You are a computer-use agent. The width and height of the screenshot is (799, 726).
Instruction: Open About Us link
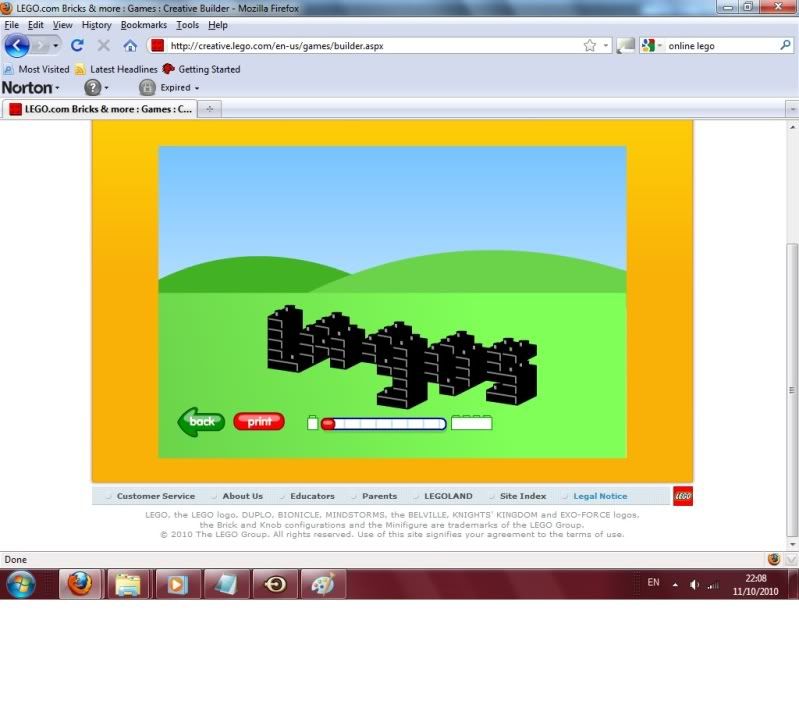coord(243,496)
